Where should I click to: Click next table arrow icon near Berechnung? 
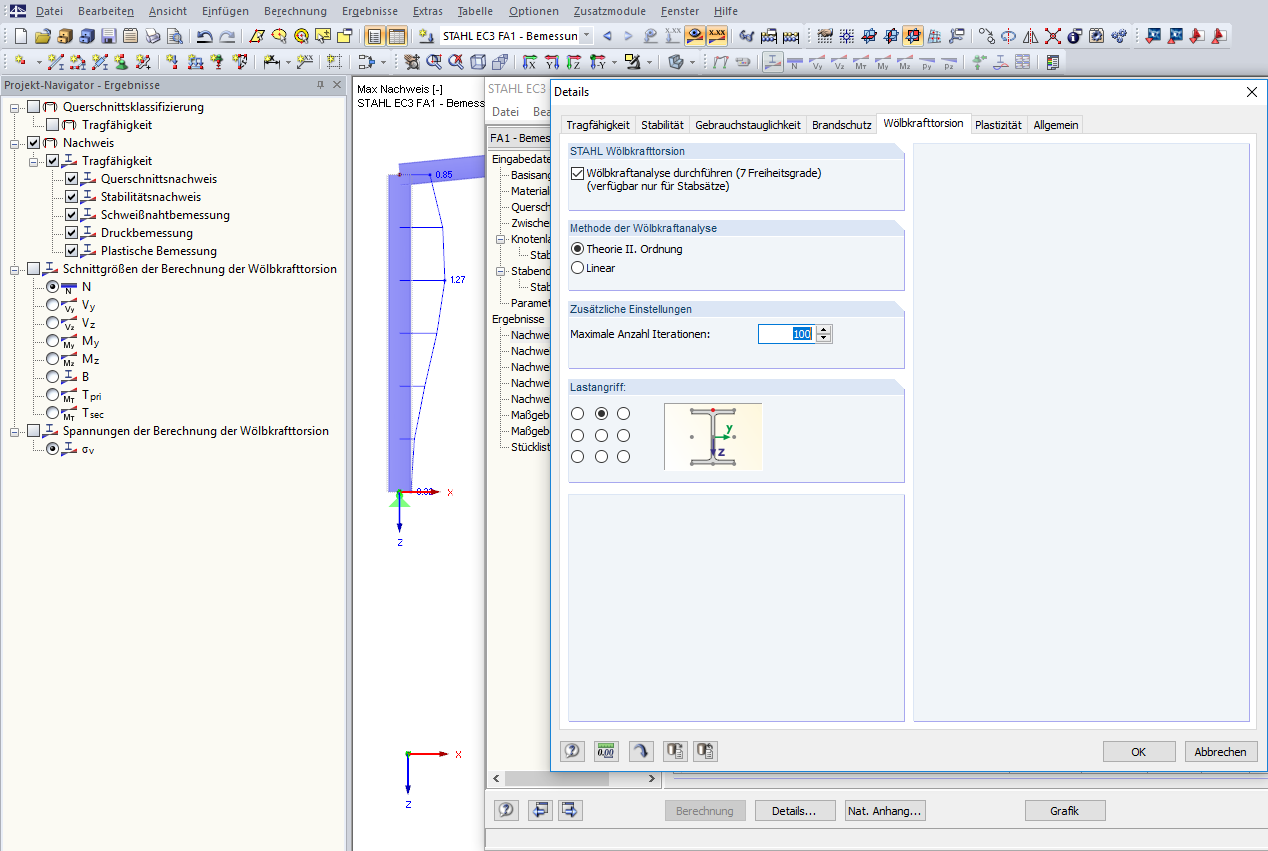click(x=571, y=810)
